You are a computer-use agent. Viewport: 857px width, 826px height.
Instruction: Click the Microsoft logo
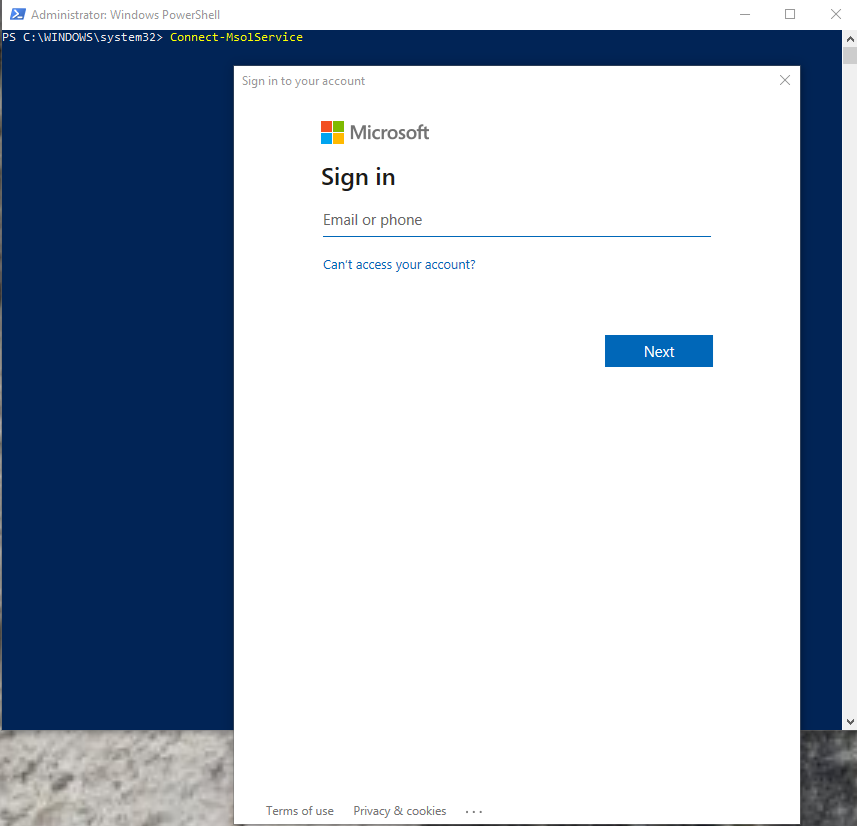point(375,132)
